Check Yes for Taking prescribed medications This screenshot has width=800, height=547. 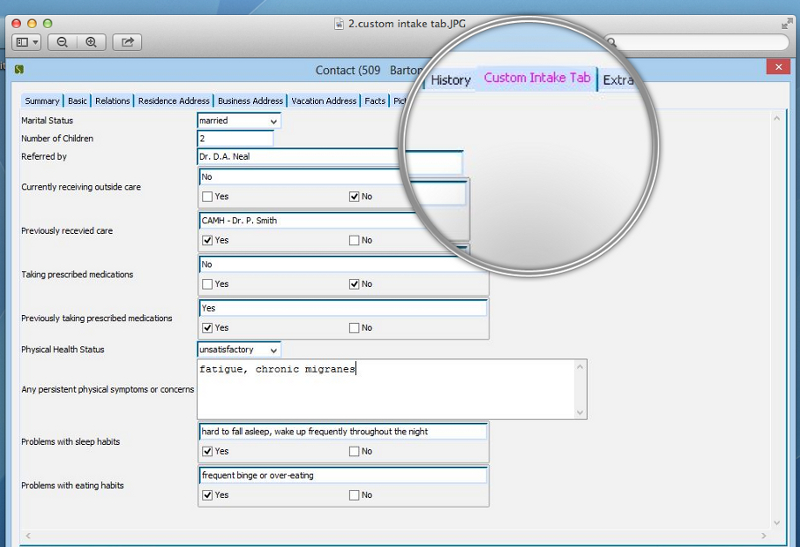pyautogui.click(x=207, y=284)
